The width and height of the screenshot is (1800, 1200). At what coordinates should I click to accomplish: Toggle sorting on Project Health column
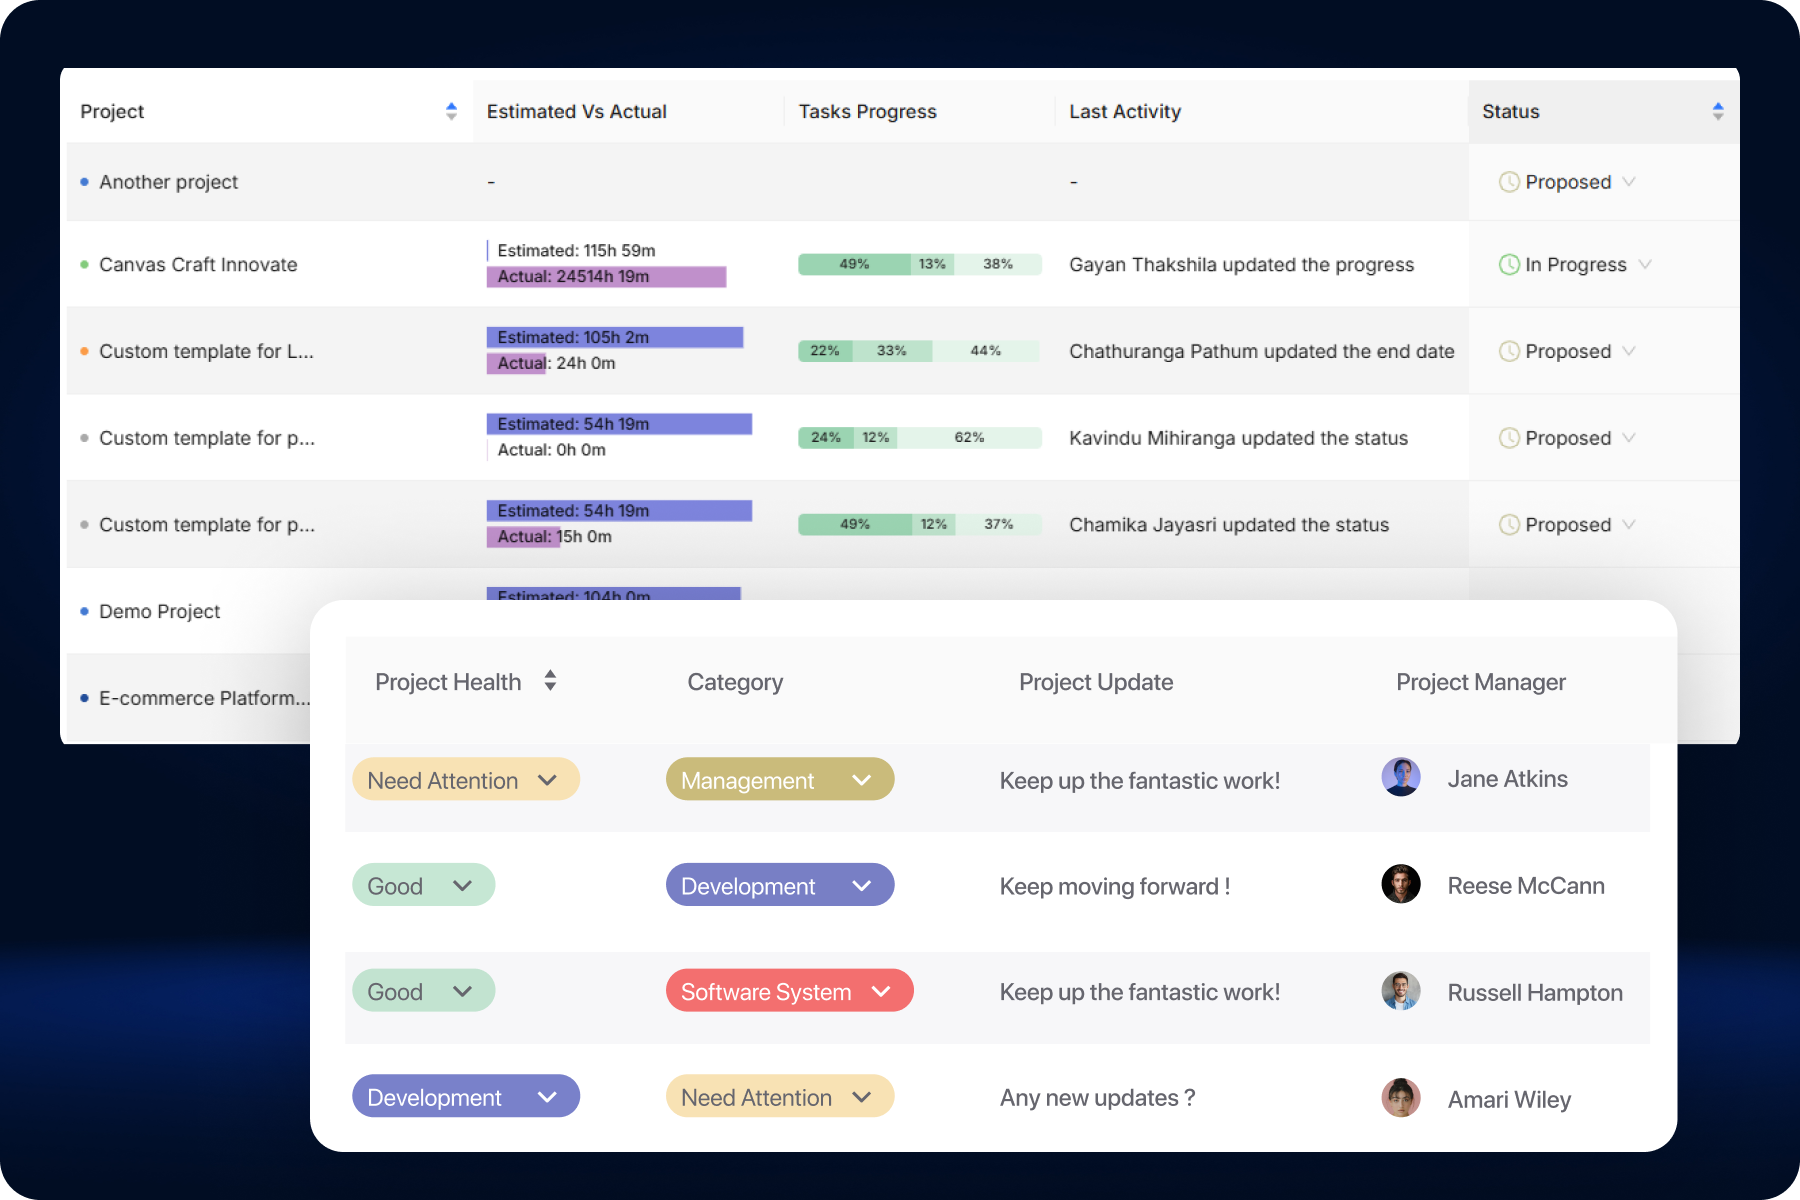tap(550, 680)
